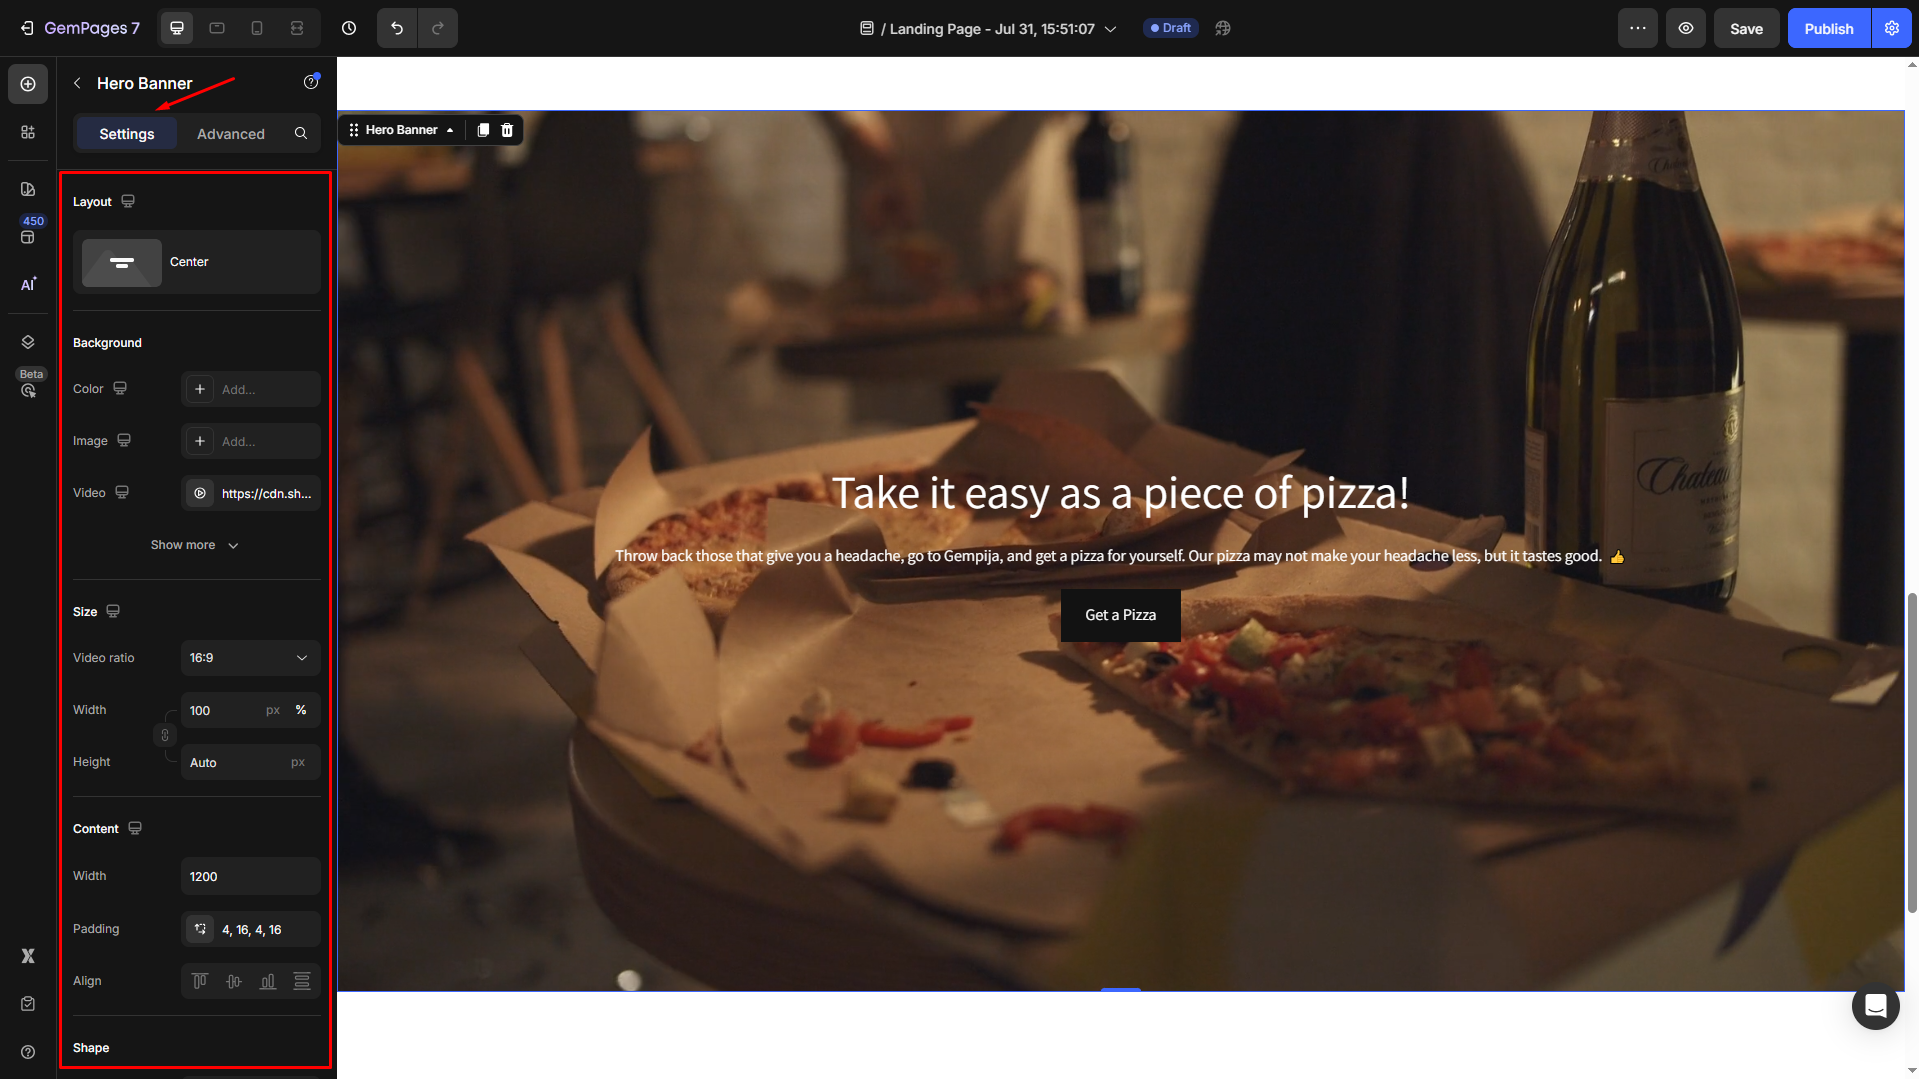Duplicate the Hero Banner element
The height and width of the screenshot is (1079, 1919).
tap(483, 130)
